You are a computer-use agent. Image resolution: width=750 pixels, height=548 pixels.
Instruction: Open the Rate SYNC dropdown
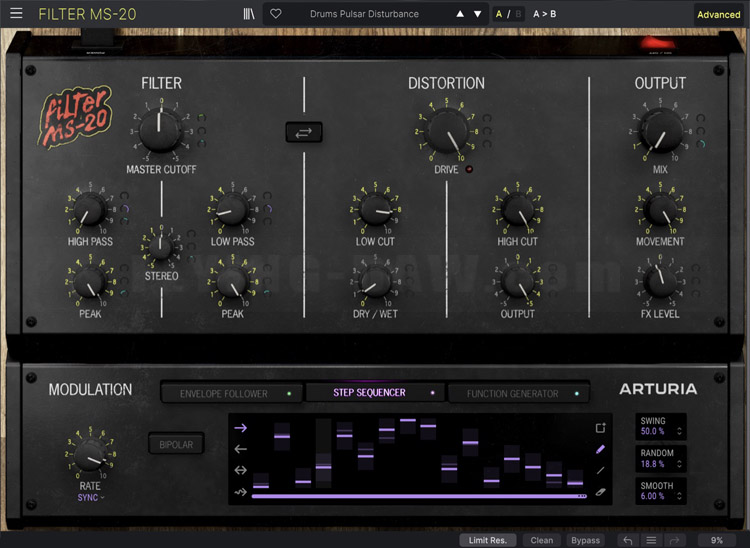pos(90,497)
